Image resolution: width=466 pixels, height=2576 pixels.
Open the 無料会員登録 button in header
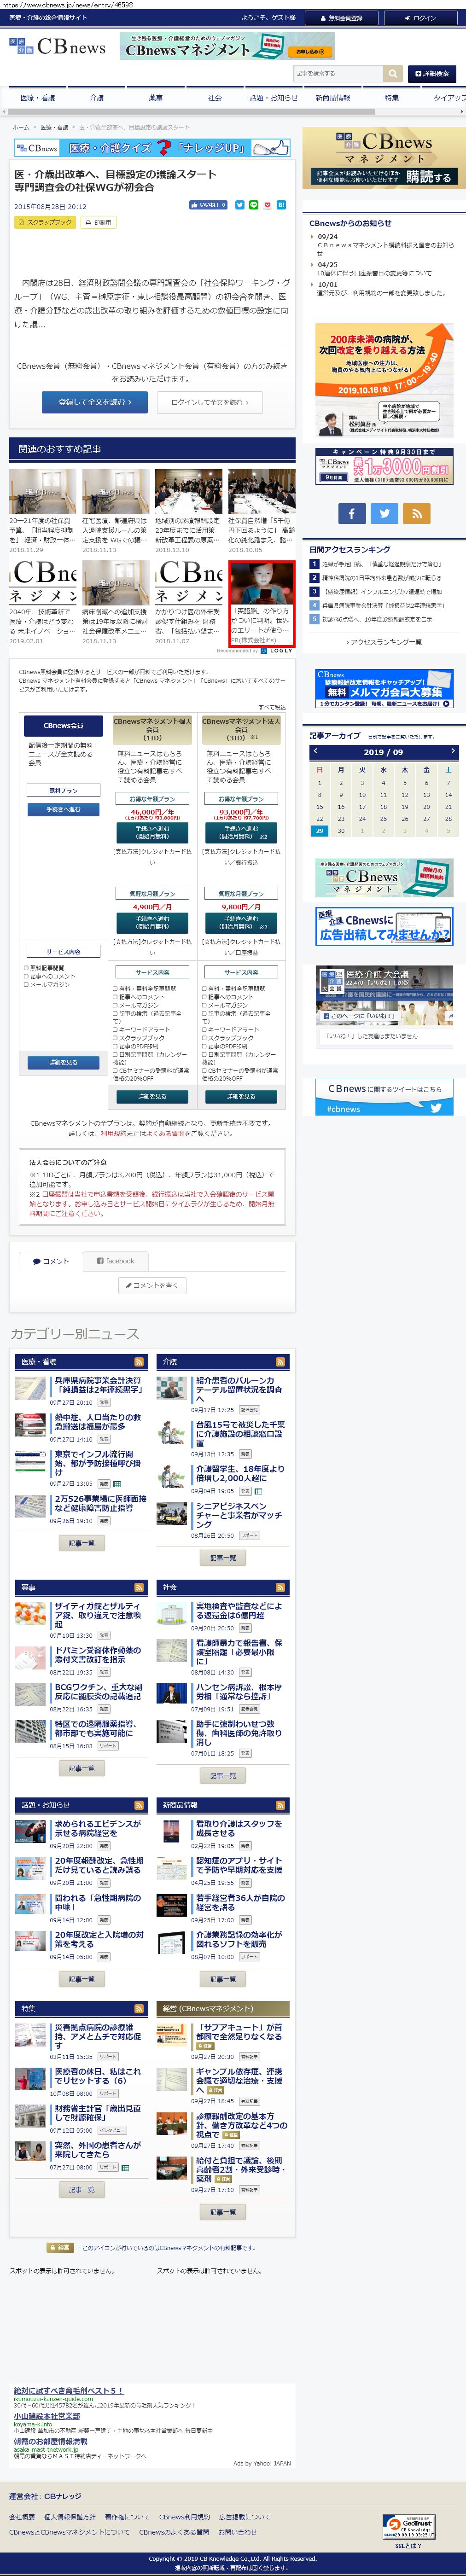341,18
